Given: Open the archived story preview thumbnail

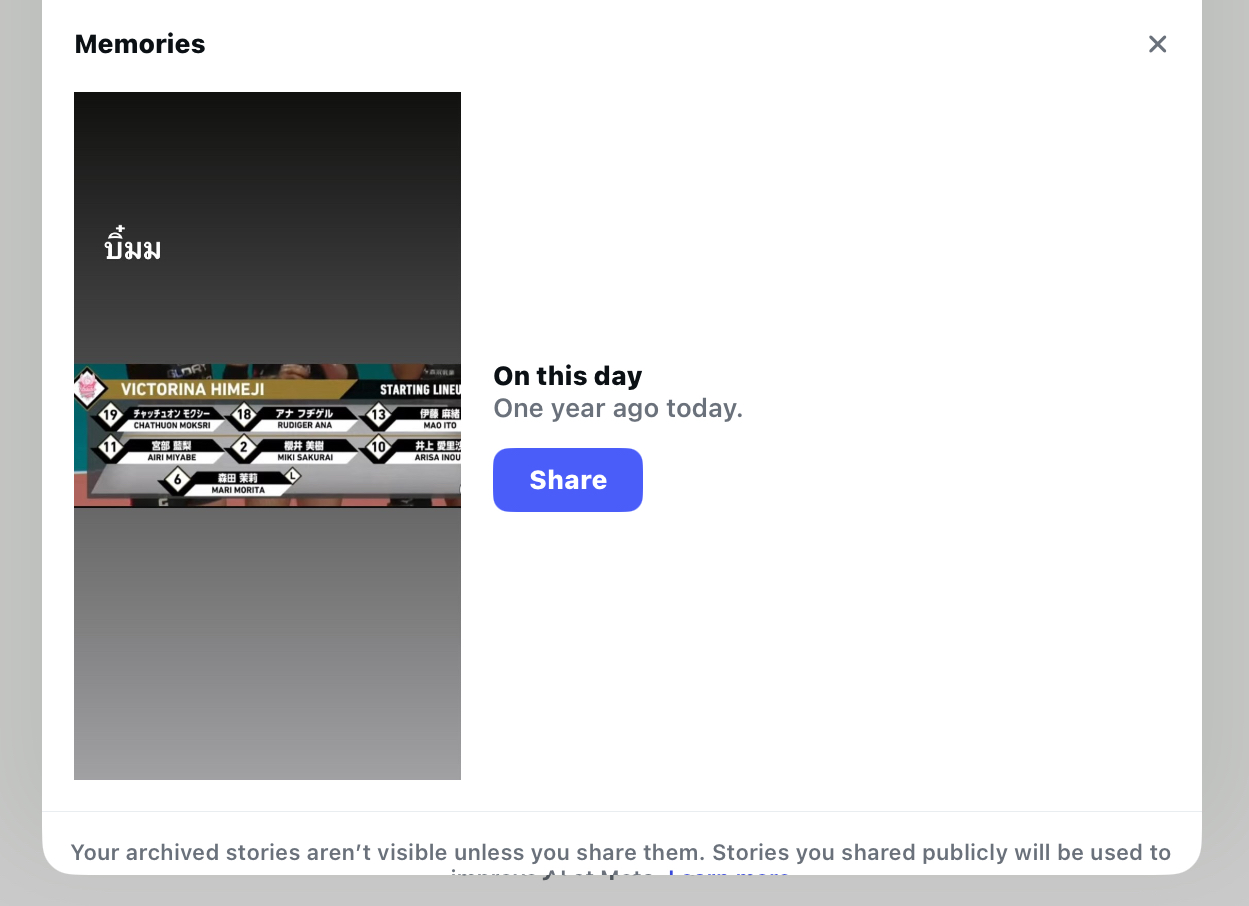Looking at the screenshot, I should [x=267, y=436].
